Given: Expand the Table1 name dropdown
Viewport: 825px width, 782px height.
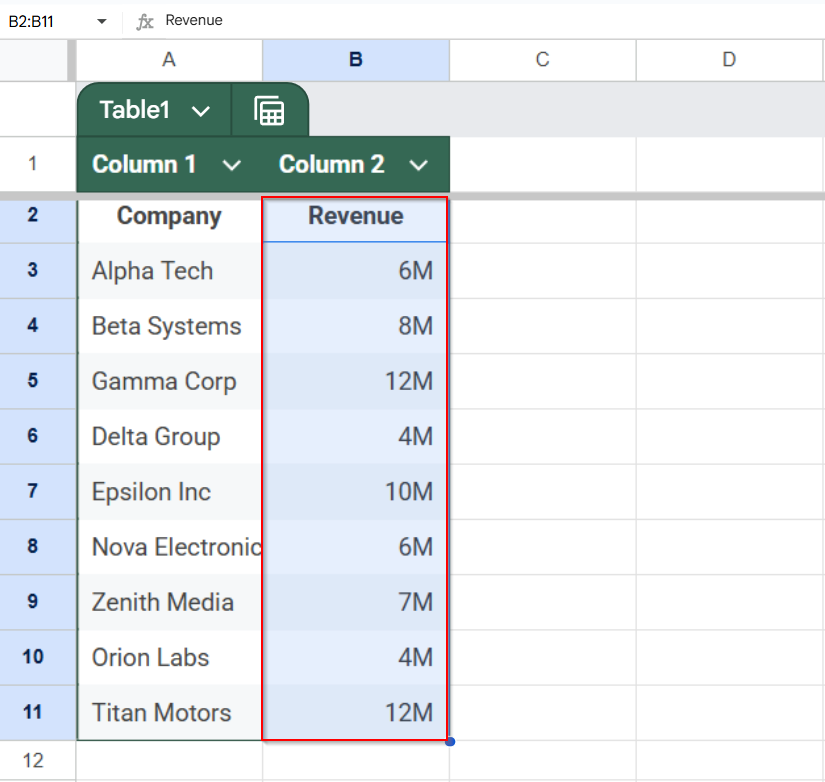Looking at the screenshot, I should pyautogui.click(x=200, y=111).
